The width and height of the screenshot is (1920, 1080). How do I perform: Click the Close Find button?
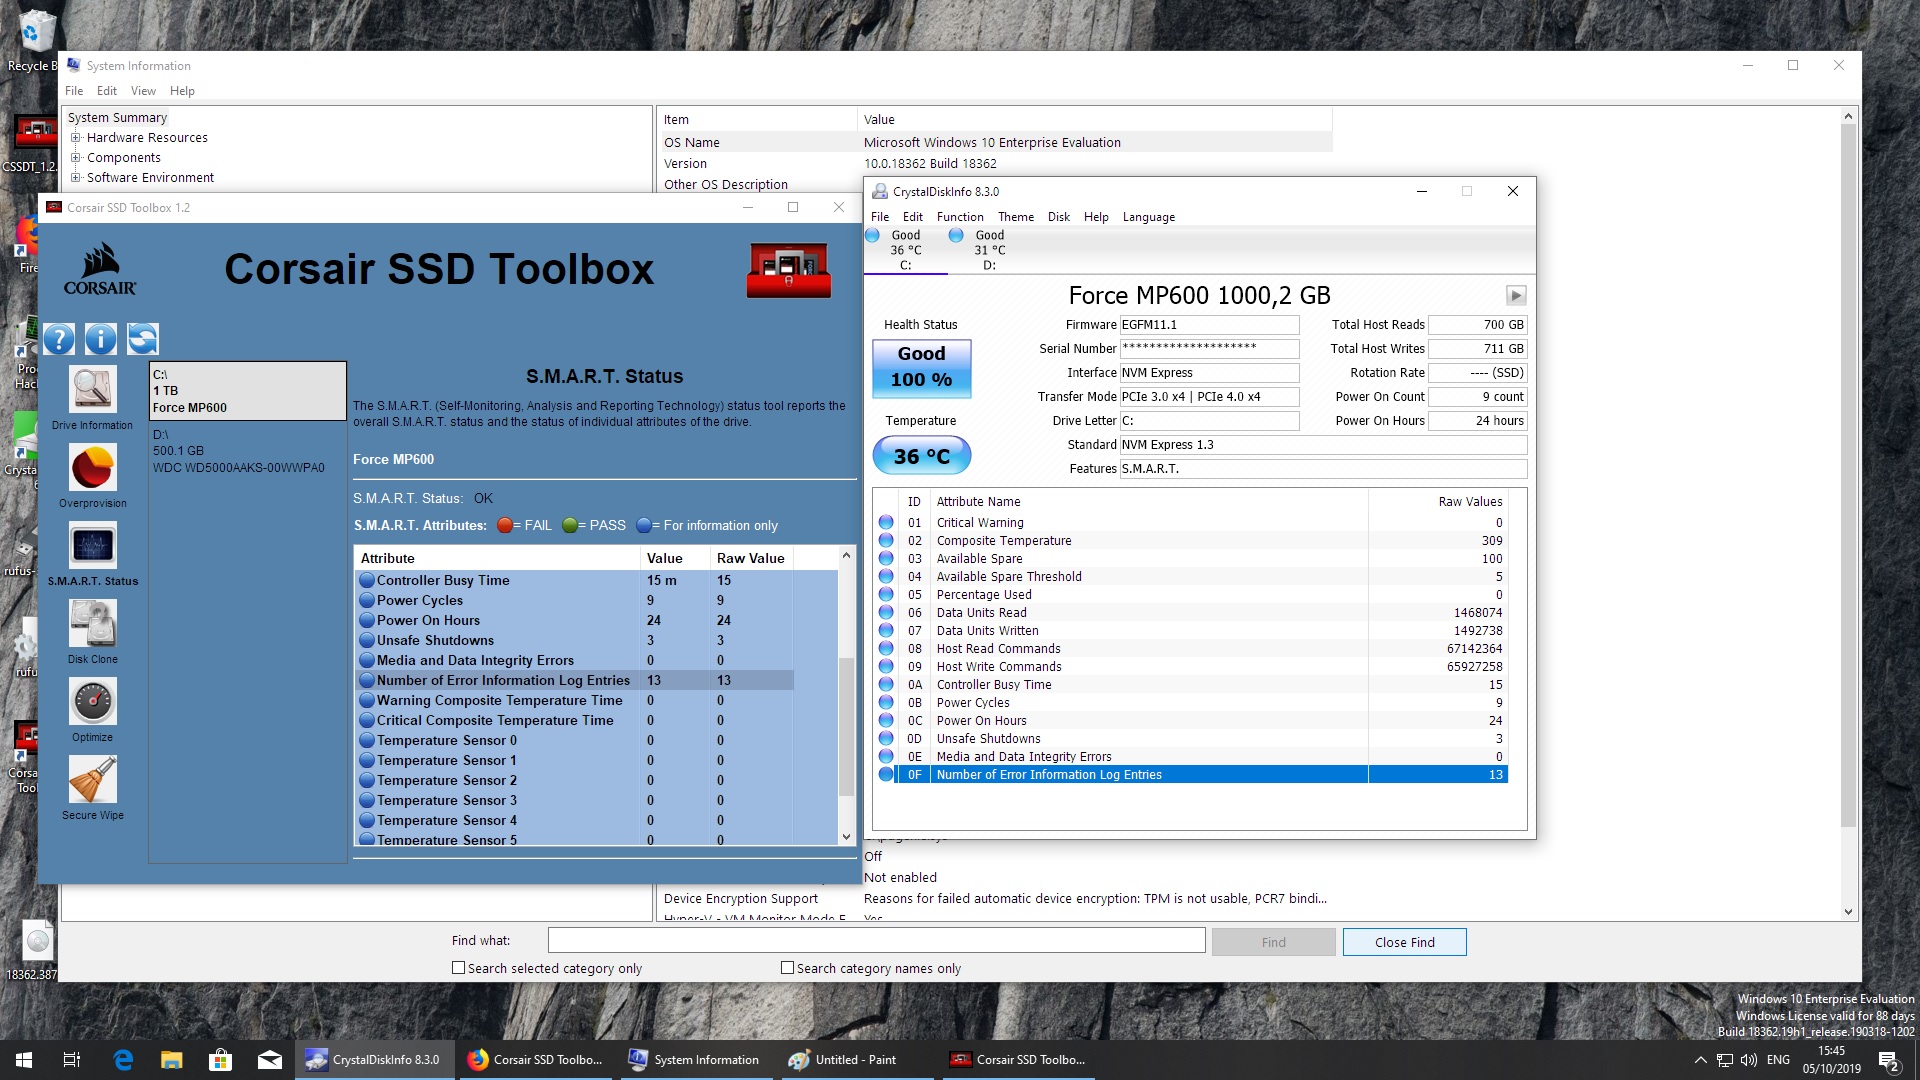click(1404, 942)
